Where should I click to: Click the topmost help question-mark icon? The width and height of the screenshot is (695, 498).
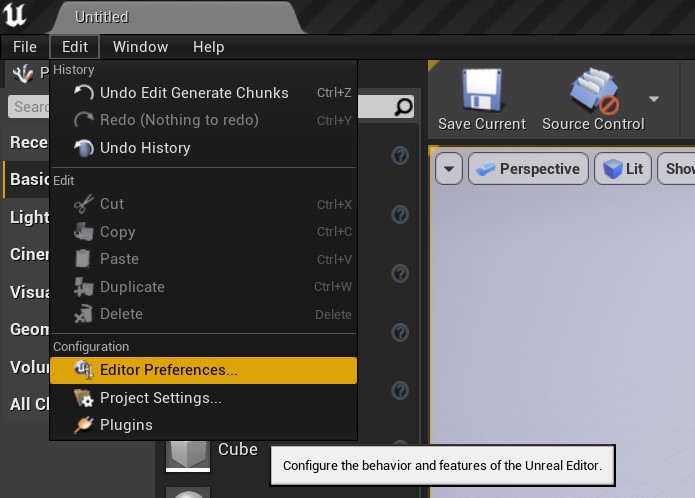pyautogui.click(x=400, y=156)
